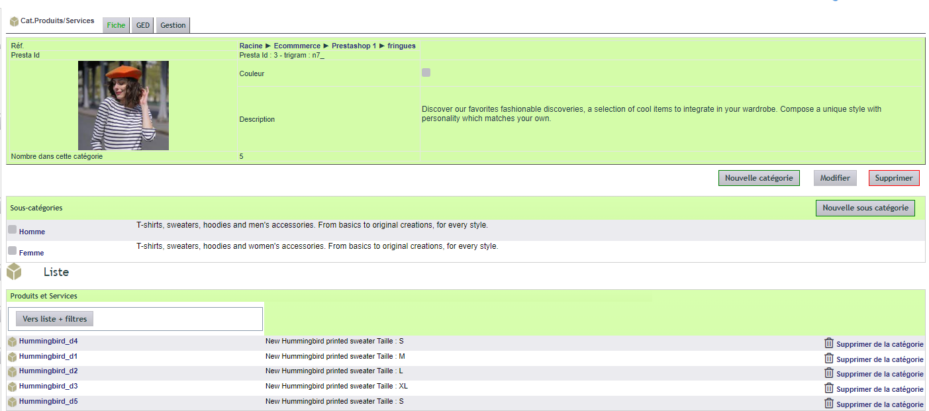Click product icon for Hummingbird_d4

coord(12,342)
